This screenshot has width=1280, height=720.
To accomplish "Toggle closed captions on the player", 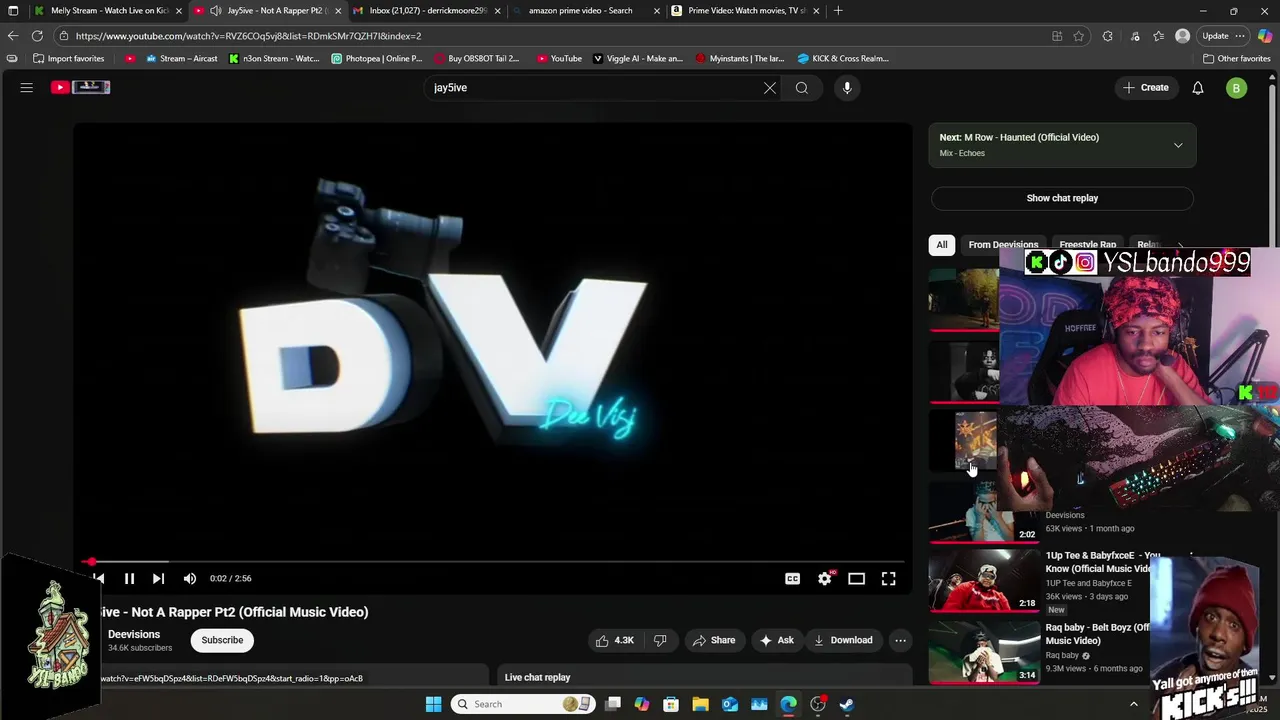I will pyautogui.click(x=792, y=578).
